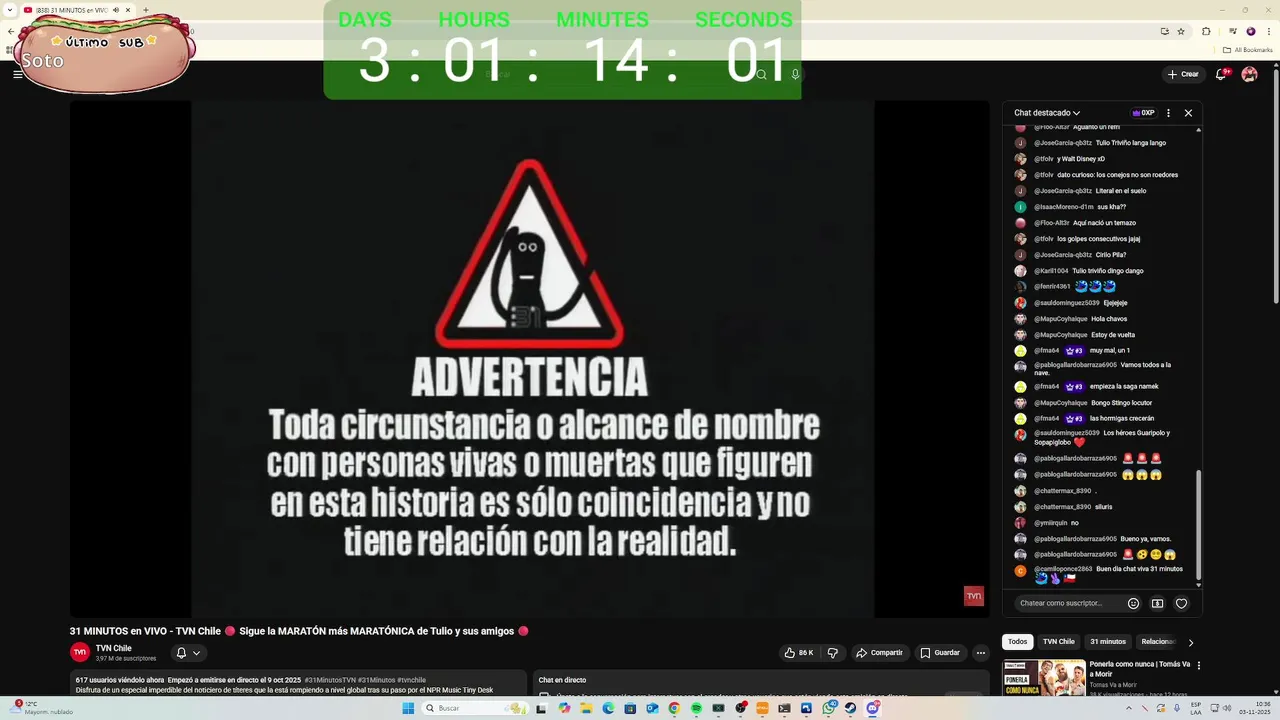Viewport: 1280px width, 720px height.
Task: Open subscription notification bell dropdown for TVN Chile
Action: coord(188,653)
